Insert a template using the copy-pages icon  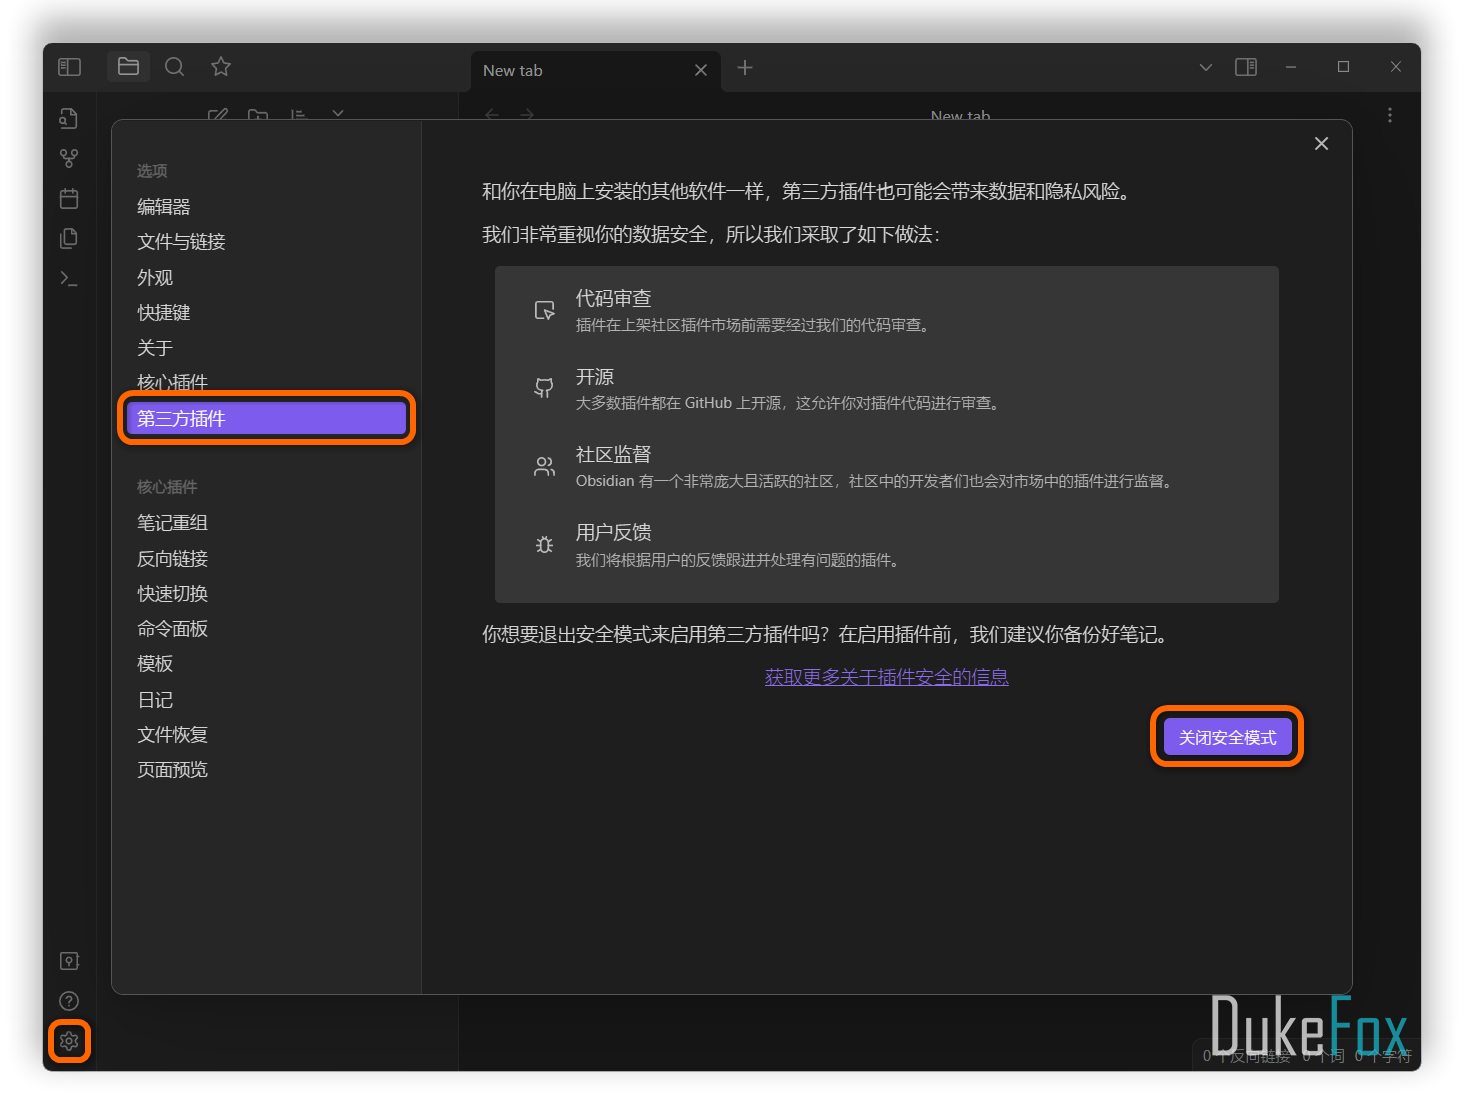[69, 238]
